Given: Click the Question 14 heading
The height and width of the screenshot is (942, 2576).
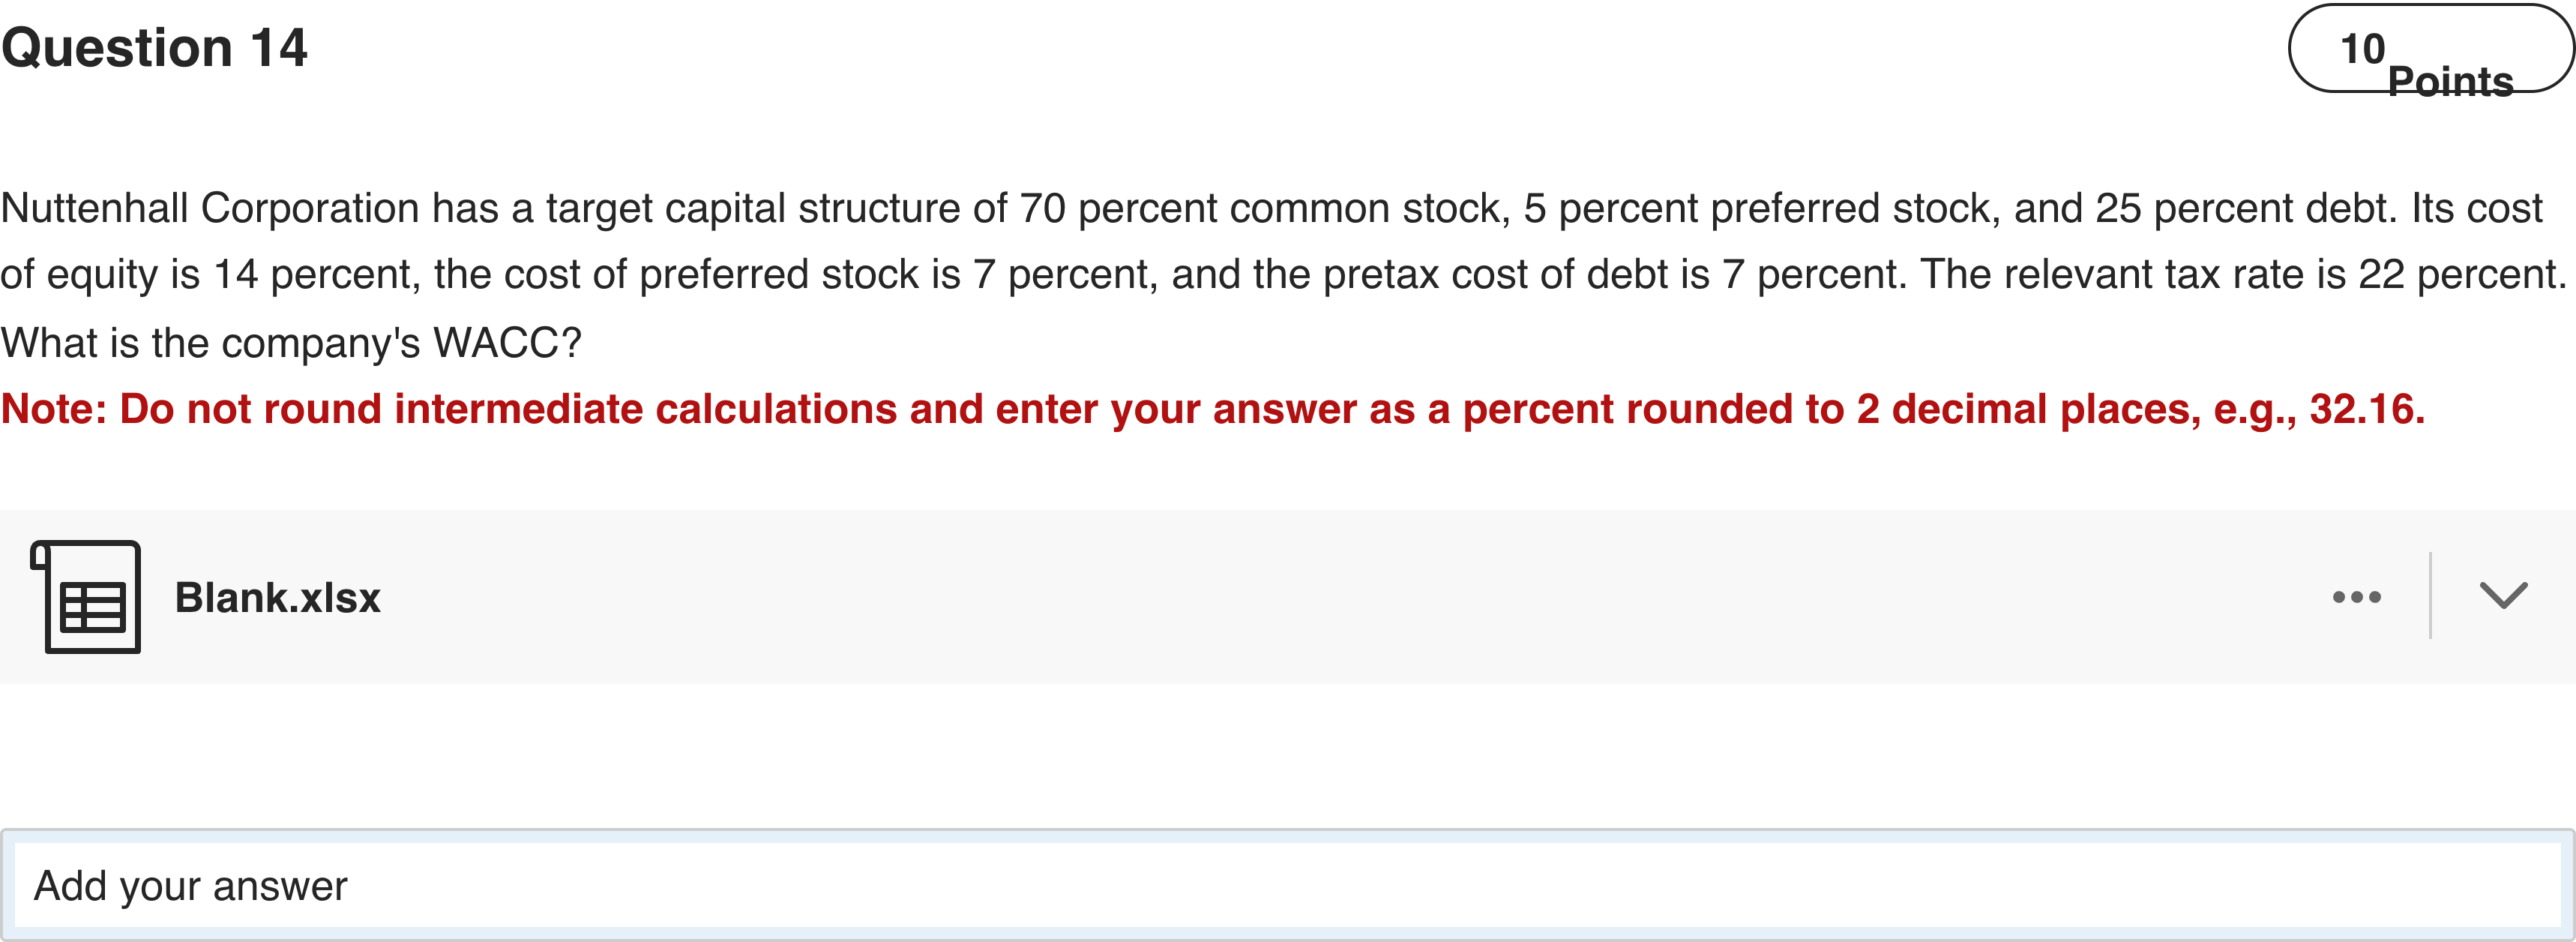Looking at the screenshot, I should click(x=154, y=48).
